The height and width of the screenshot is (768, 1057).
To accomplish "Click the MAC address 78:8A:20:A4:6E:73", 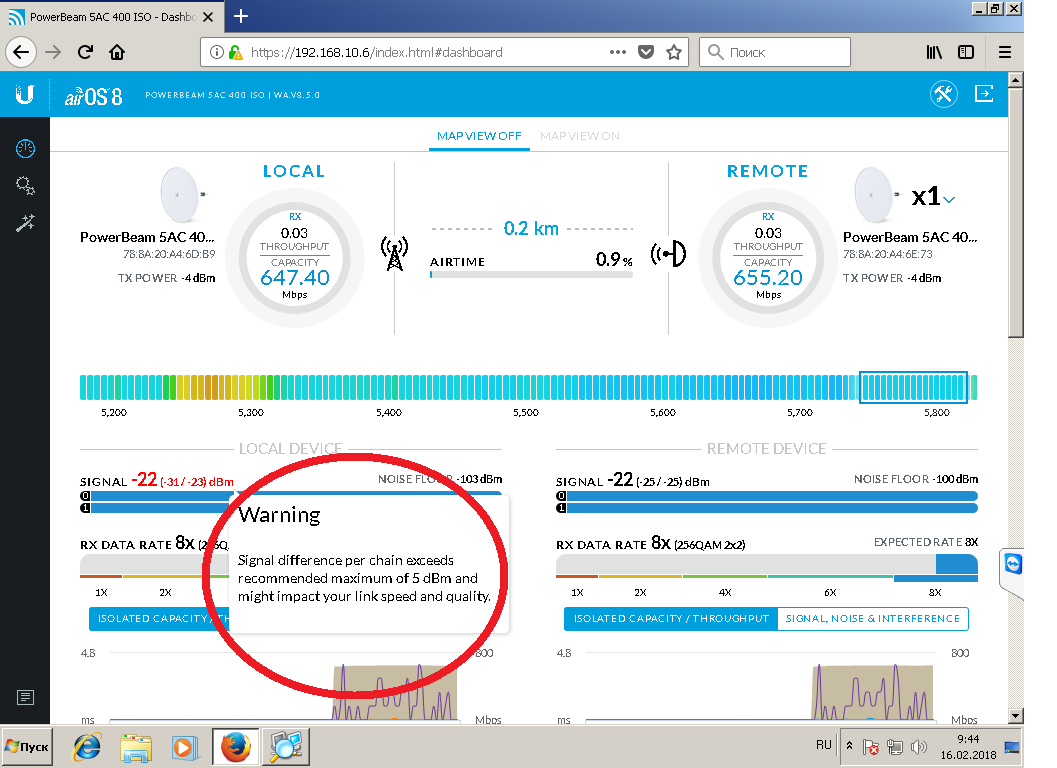I will [x=888, y=254].
